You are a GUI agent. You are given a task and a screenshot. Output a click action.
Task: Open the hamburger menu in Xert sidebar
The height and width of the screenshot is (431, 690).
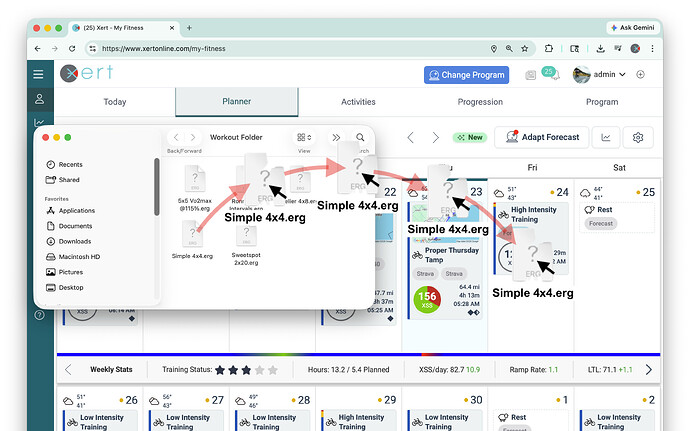point(38,74)
